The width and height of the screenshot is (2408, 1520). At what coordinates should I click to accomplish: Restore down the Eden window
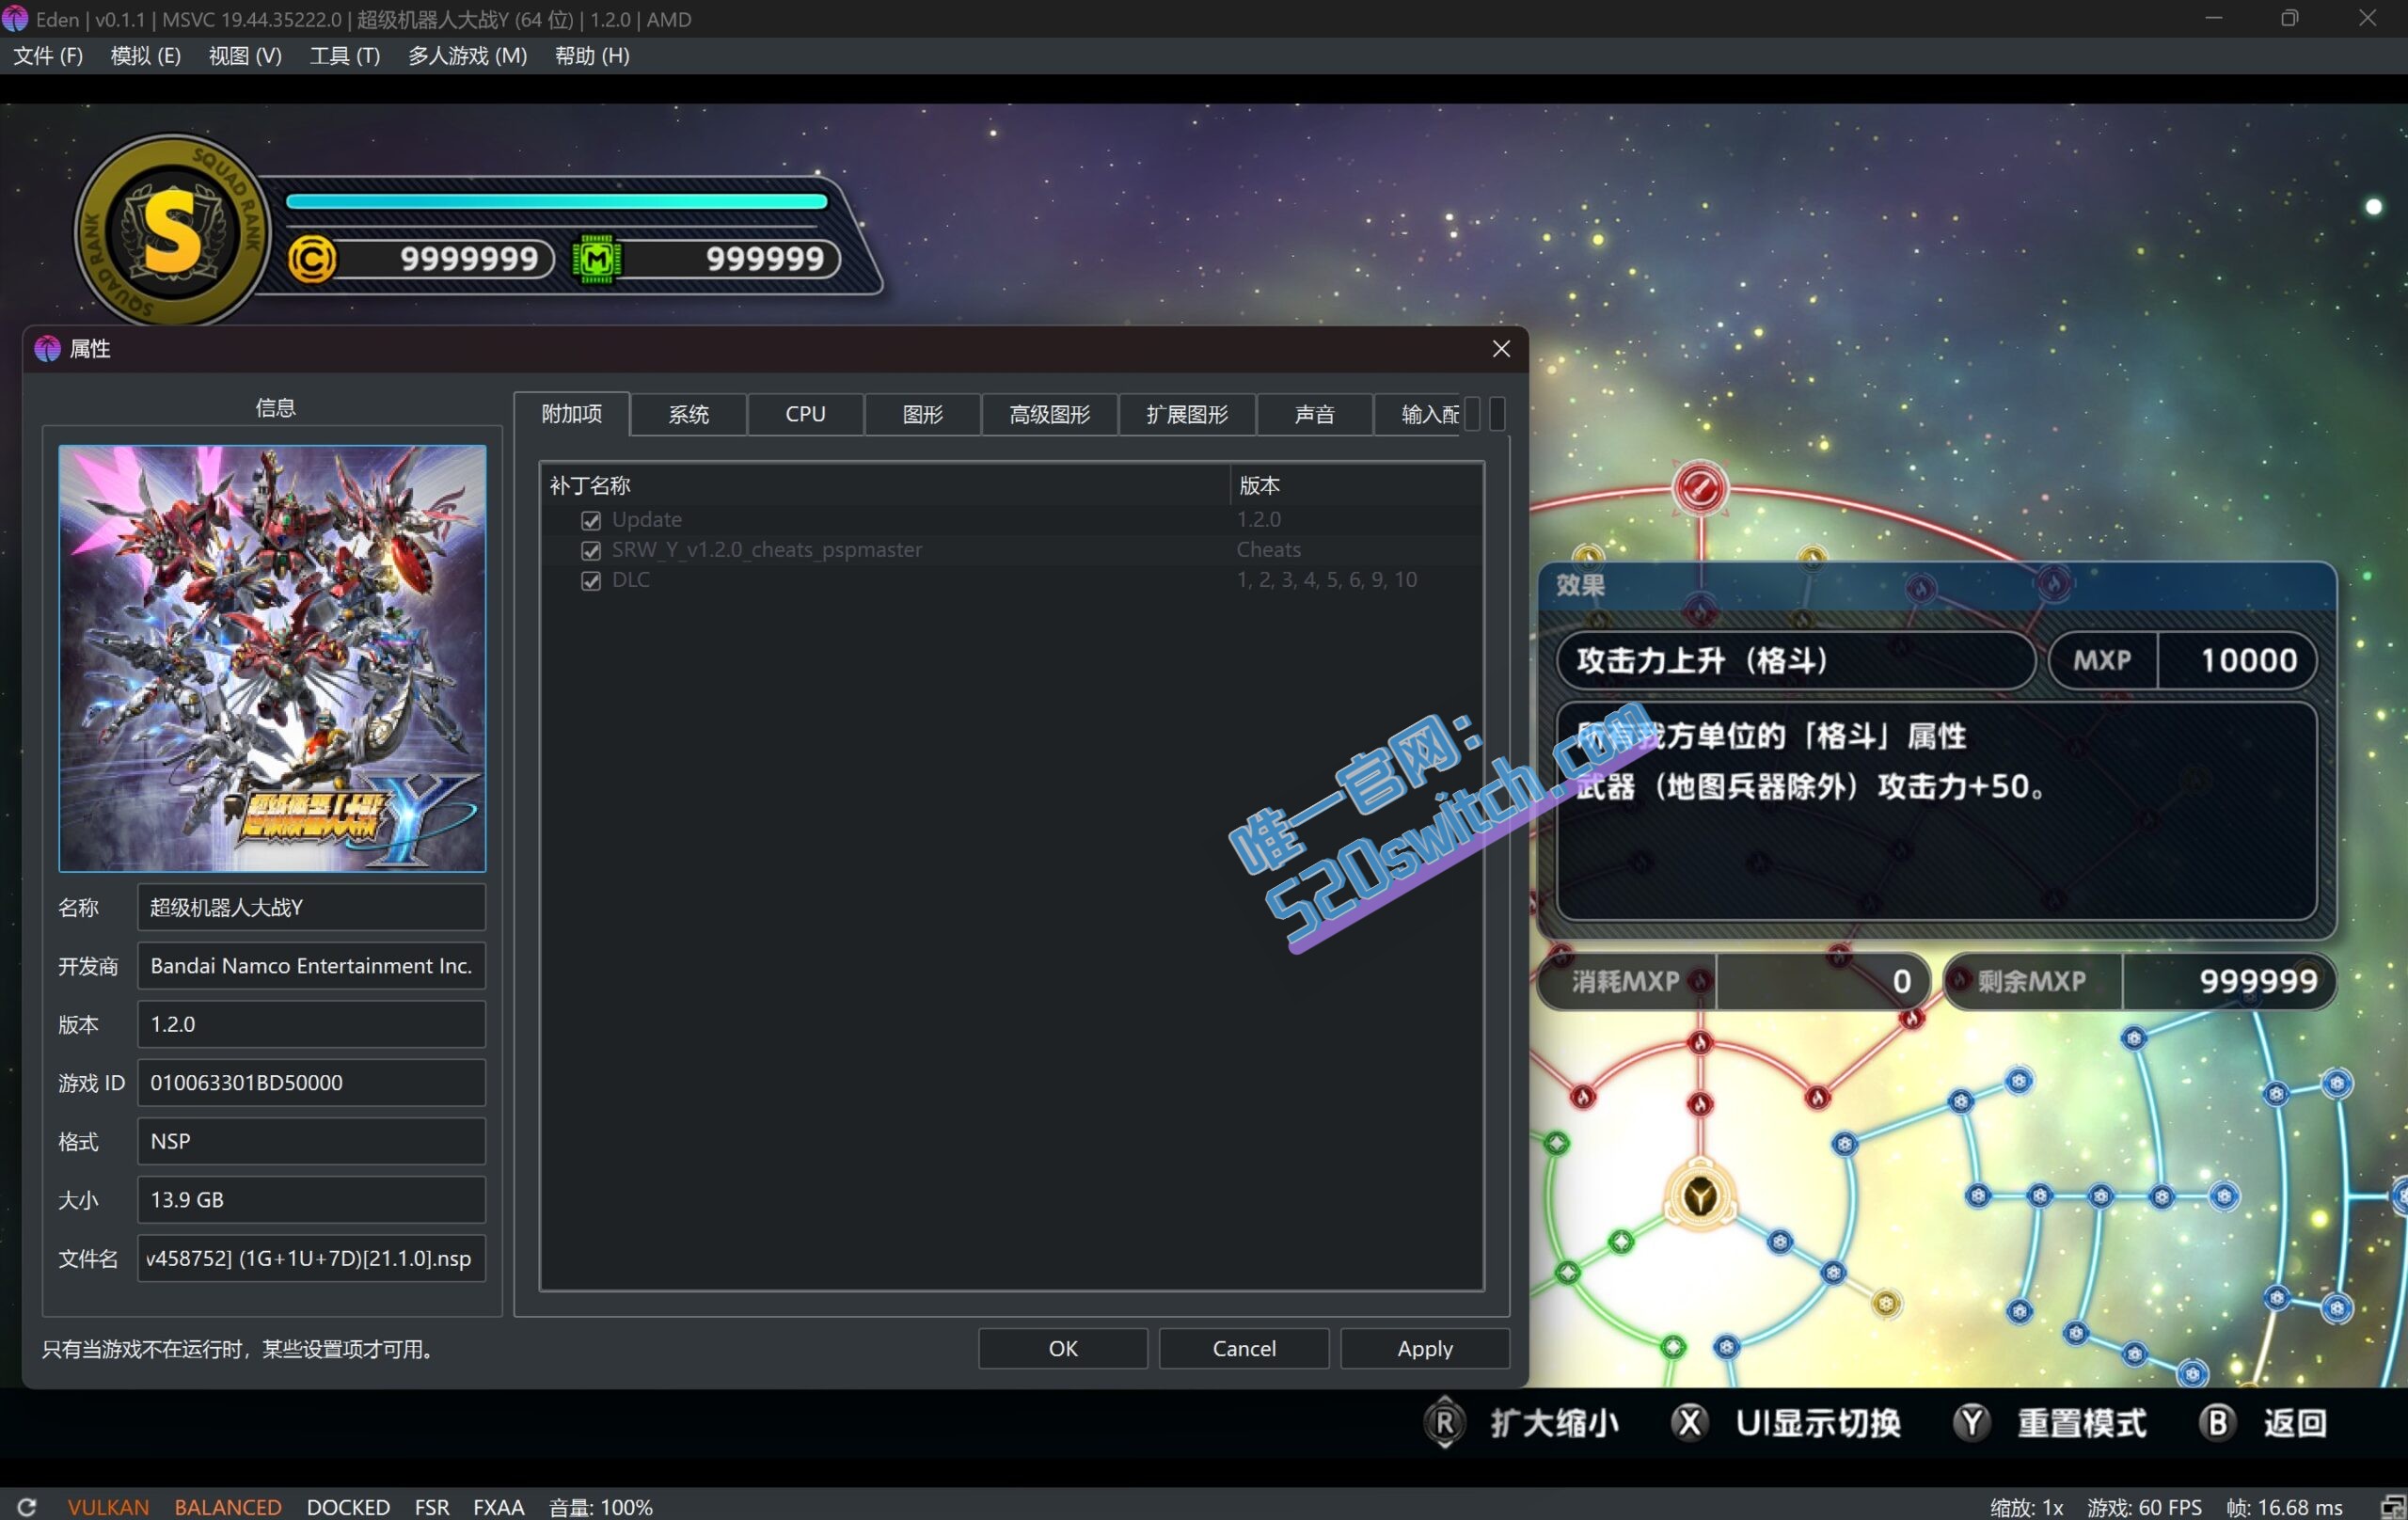pyautogui.click(x=2289, y=18)
